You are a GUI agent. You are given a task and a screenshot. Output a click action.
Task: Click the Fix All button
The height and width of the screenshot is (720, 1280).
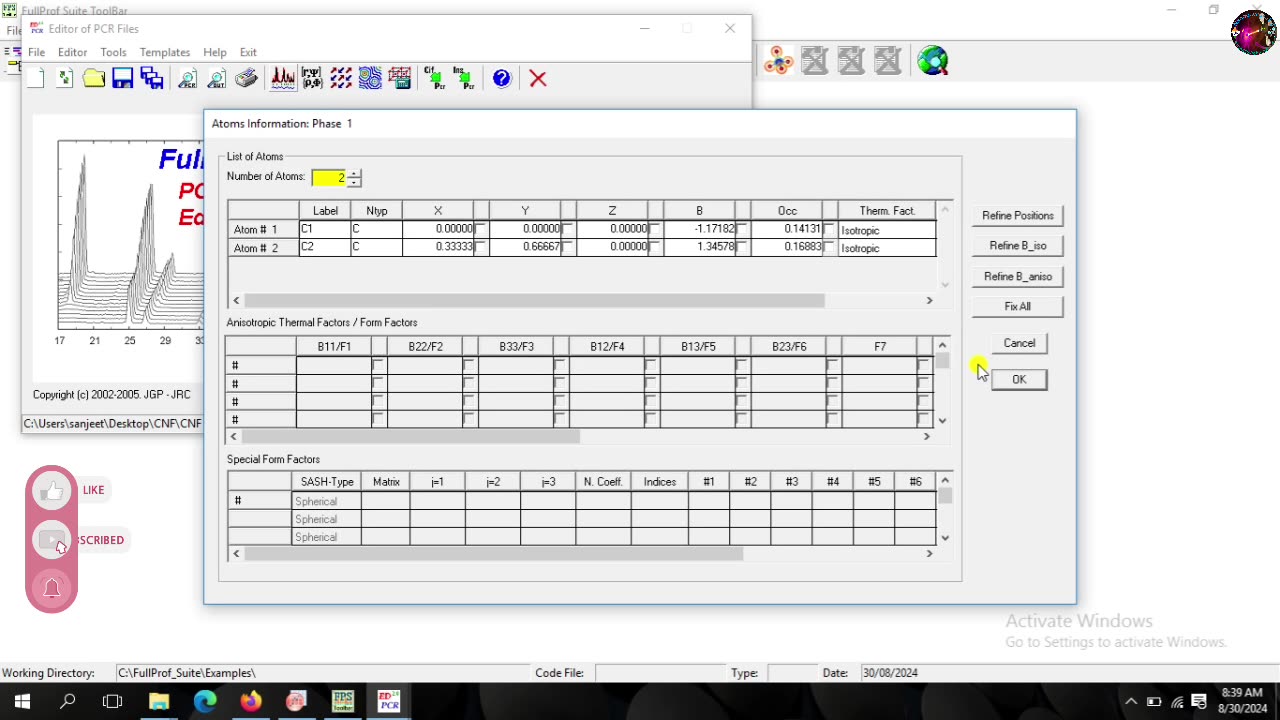click(x=1018, y=306)
